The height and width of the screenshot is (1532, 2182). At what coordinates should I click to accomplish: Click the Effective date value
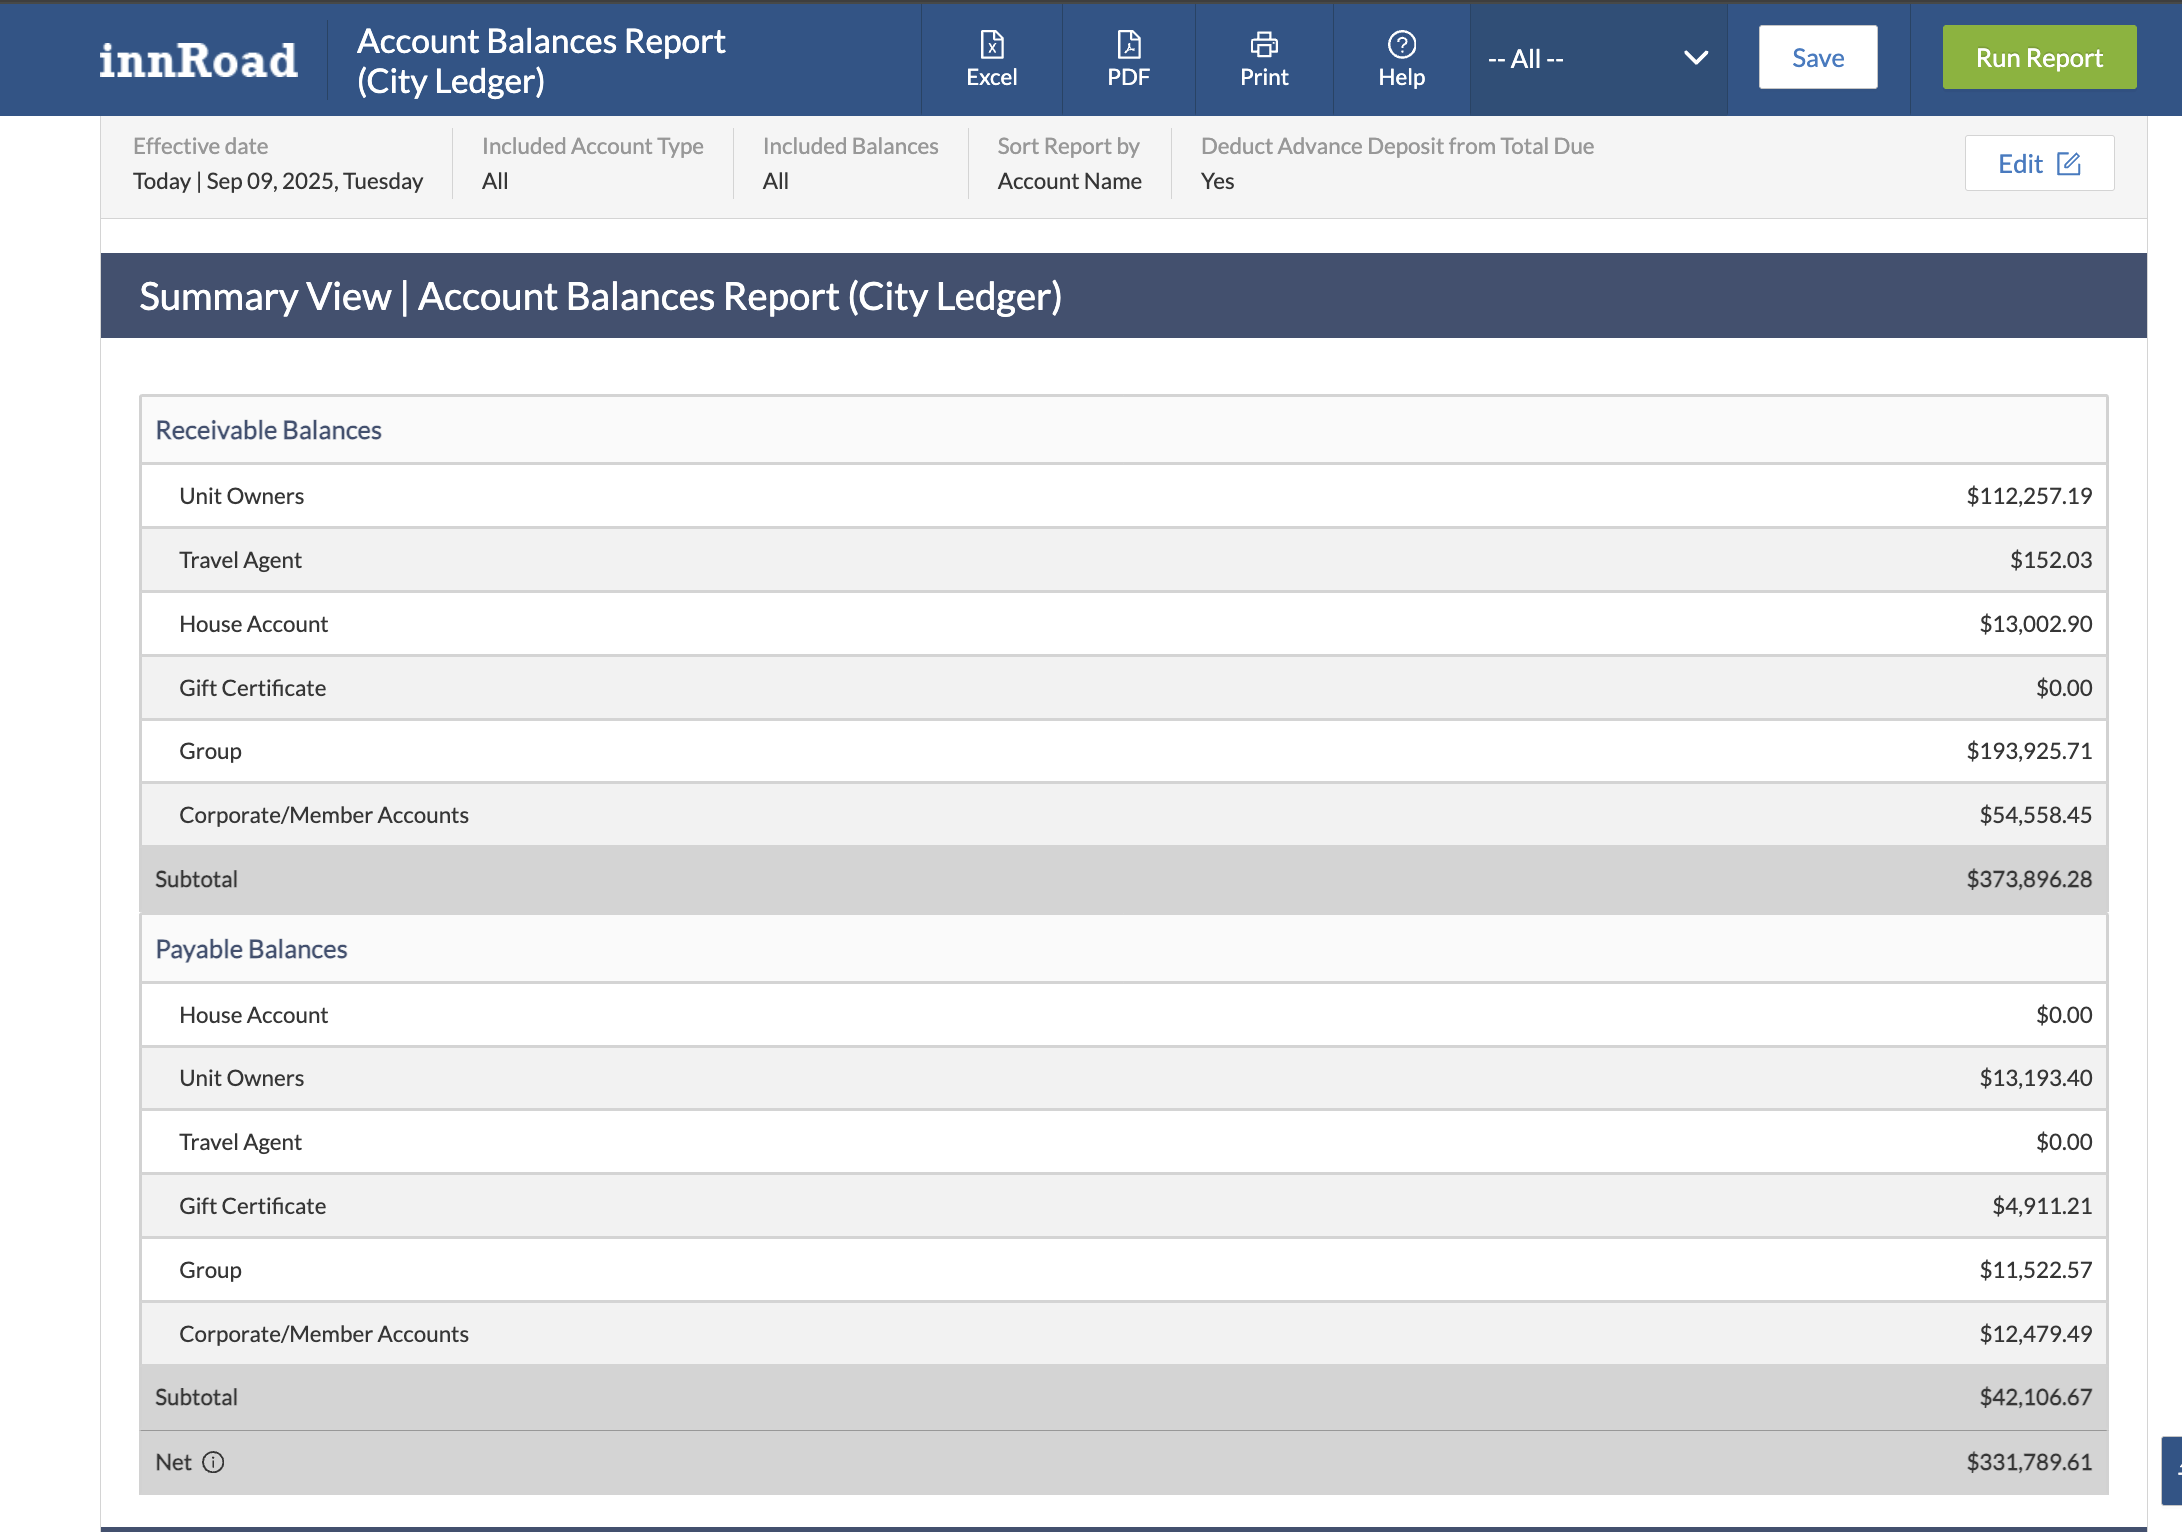coord(278,181)
